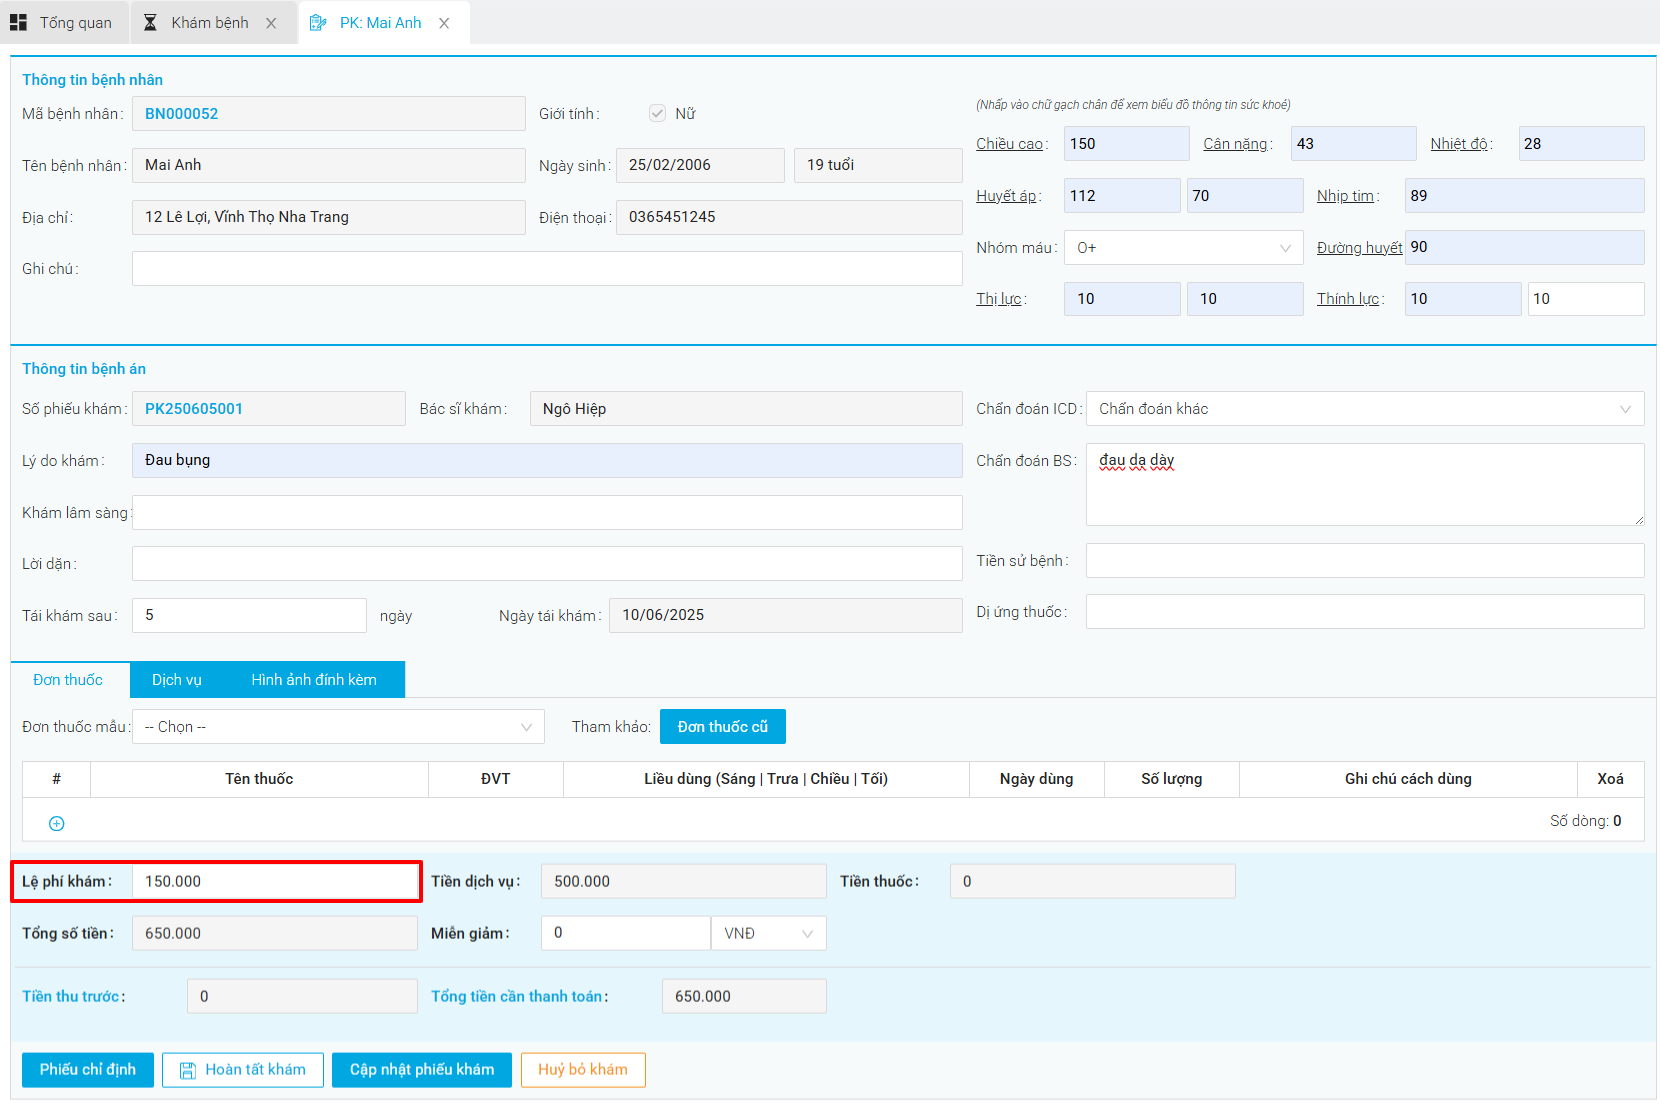1660x1103 pixels.
Task: Click the Tiền sử bệnh input field
Action: 1365,561
